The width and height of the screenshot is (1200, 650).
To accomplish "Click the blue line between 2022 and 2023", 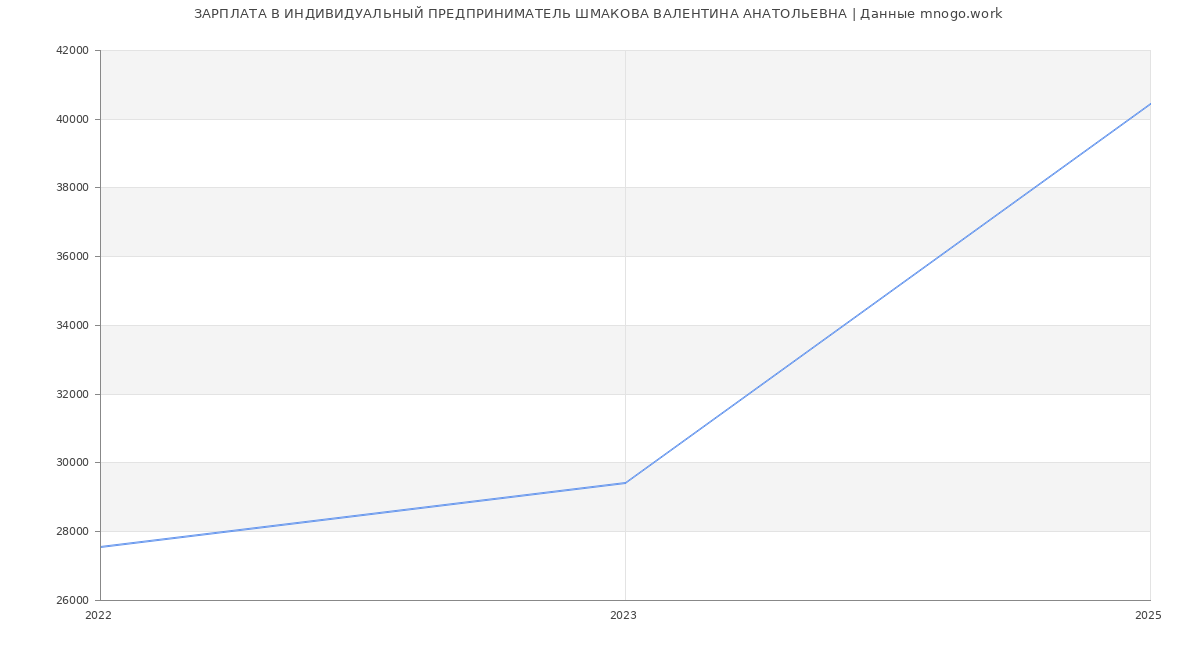I will click(363, 515).
